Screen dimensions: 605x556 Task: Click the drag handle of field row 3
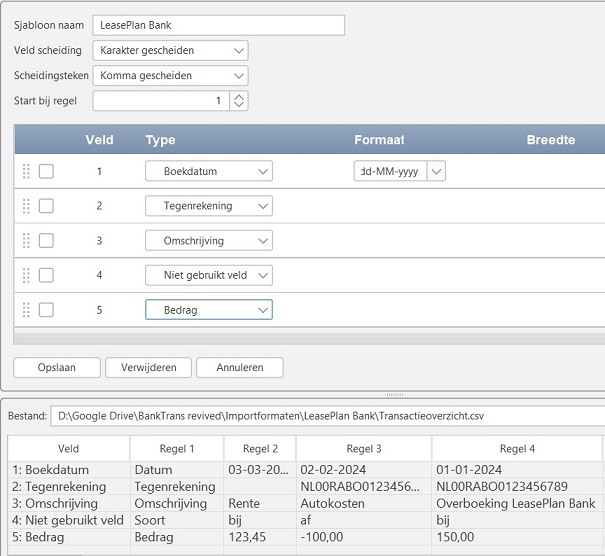coord(26,241)
